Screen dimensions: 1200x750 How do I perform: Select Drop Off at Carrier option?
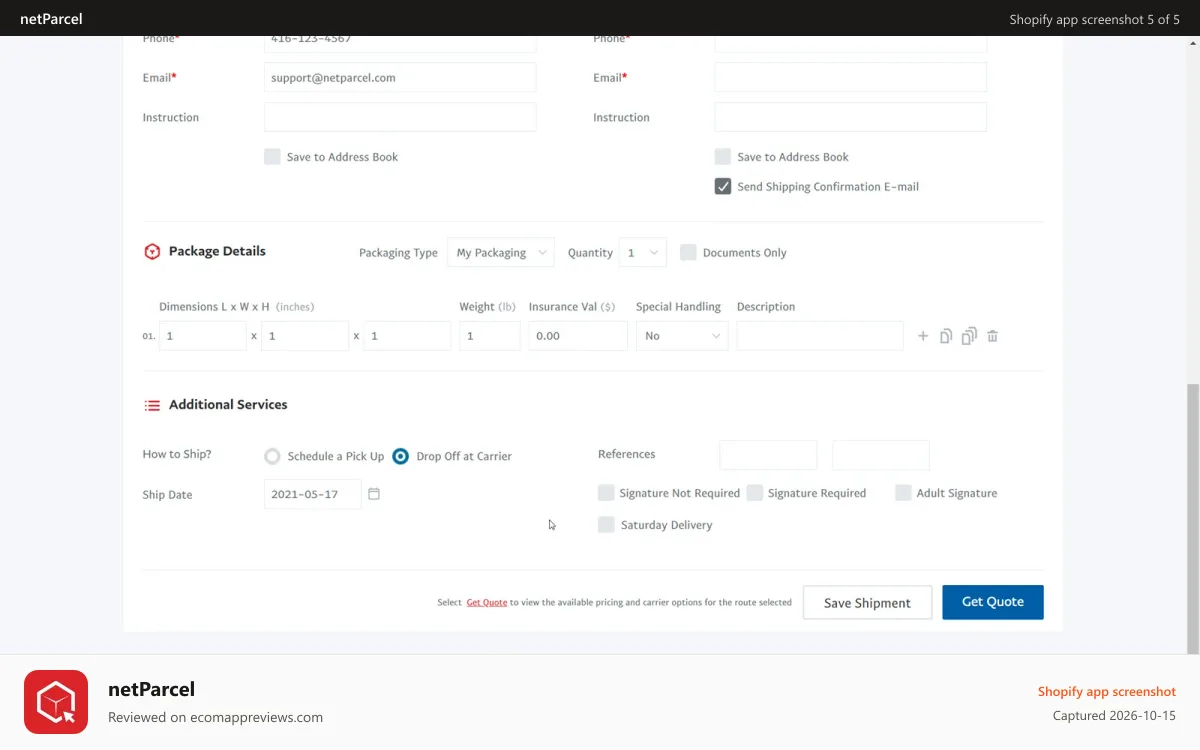[x=400, y=456]
